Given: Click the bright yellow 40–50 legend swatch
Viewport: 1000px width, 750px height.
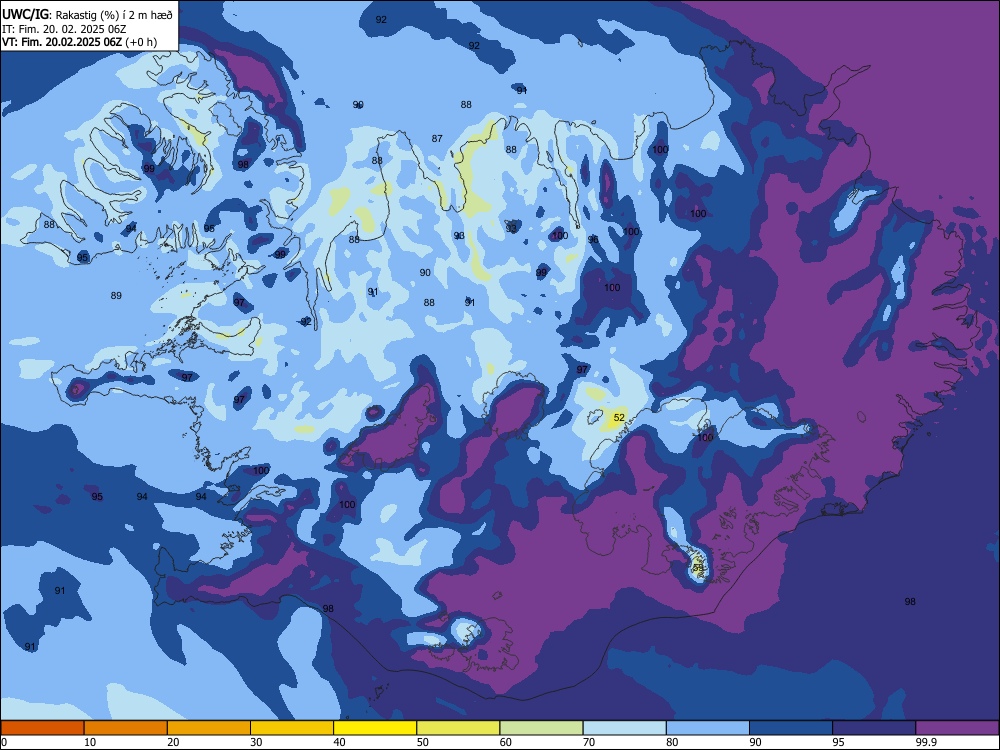Looking at the screenshot, I should [x=375, y=728].
